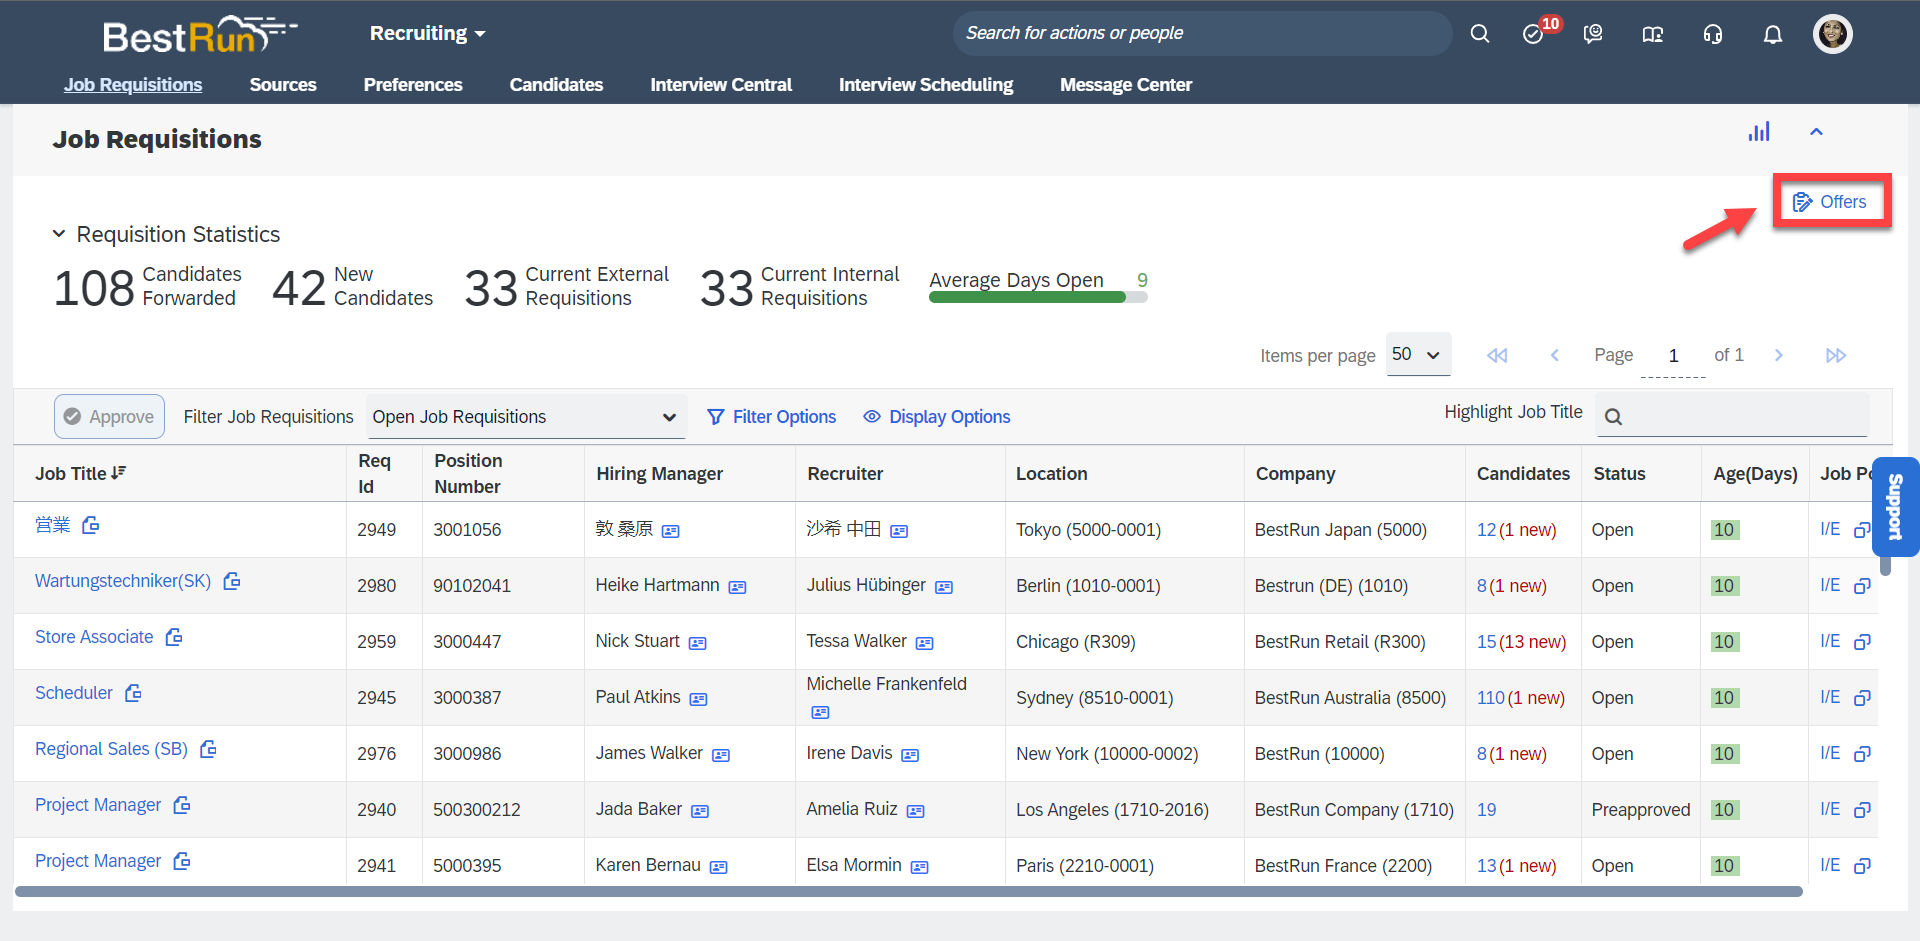
Task: Open the Support side tab
Action: 1895,506
